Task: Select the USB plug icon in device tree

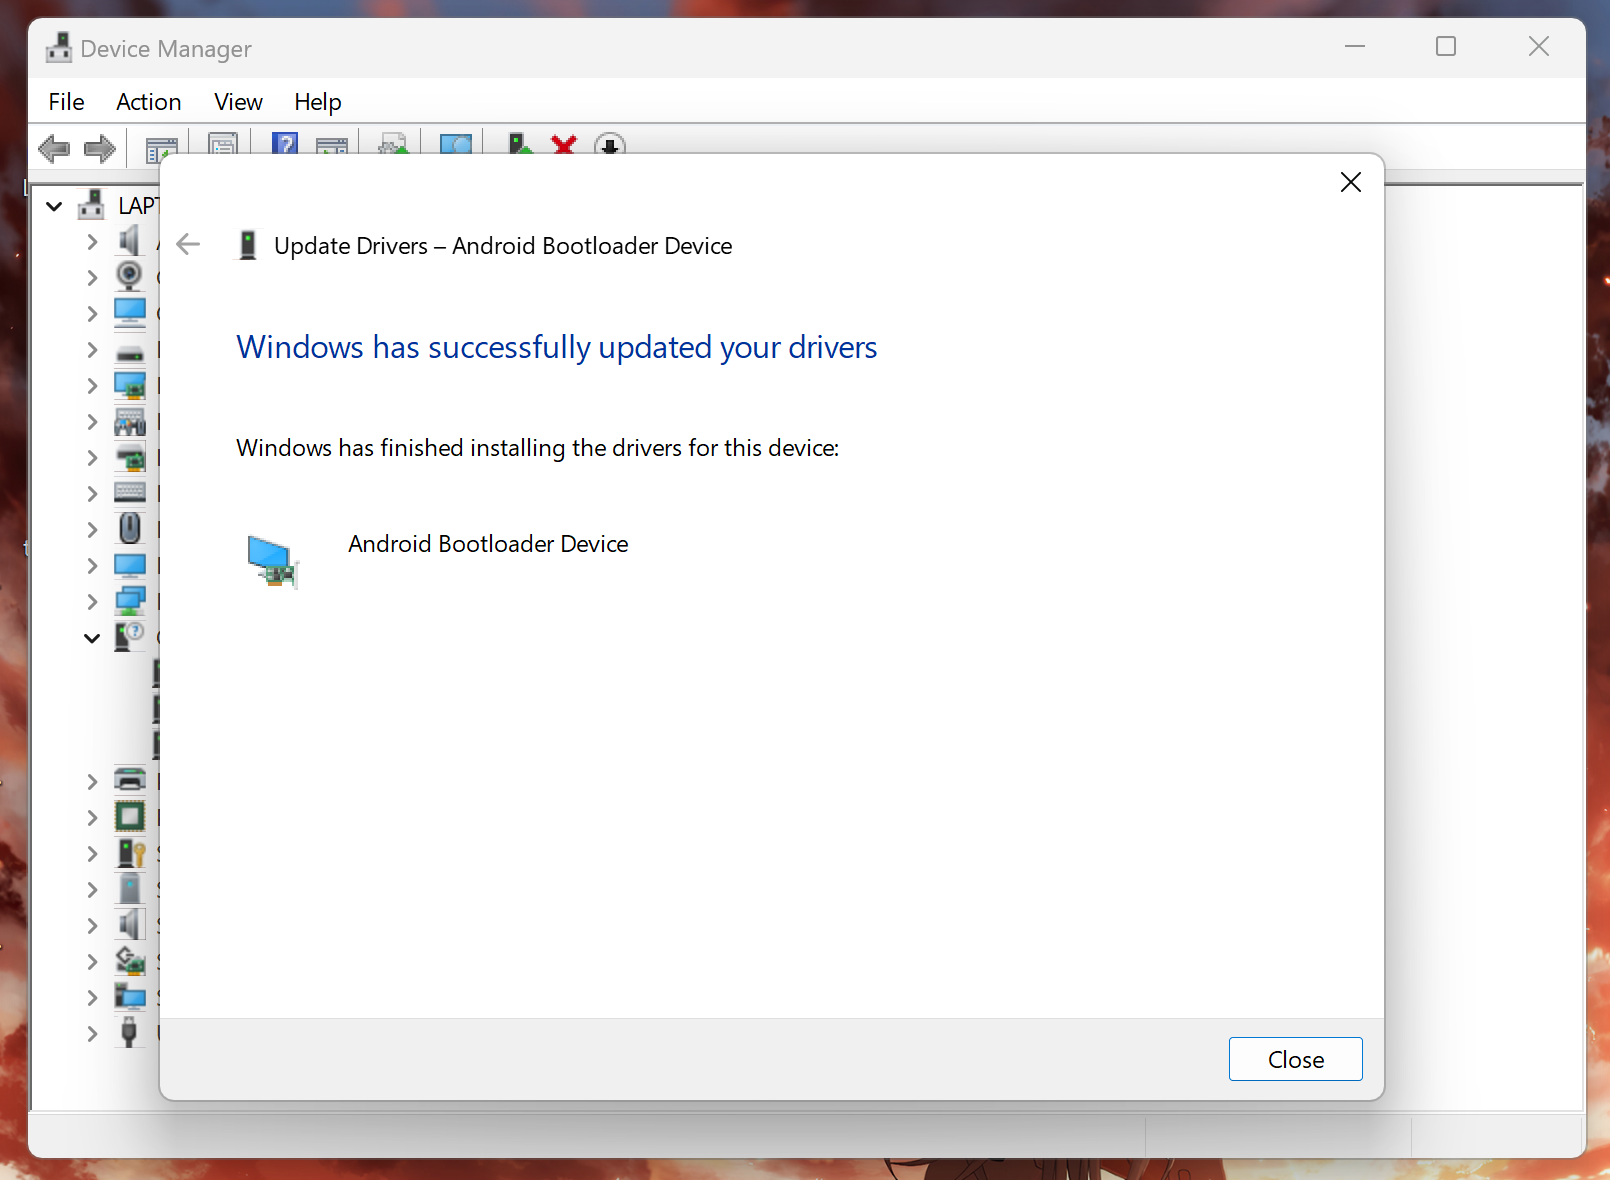Action: [x=129, y=1031]
